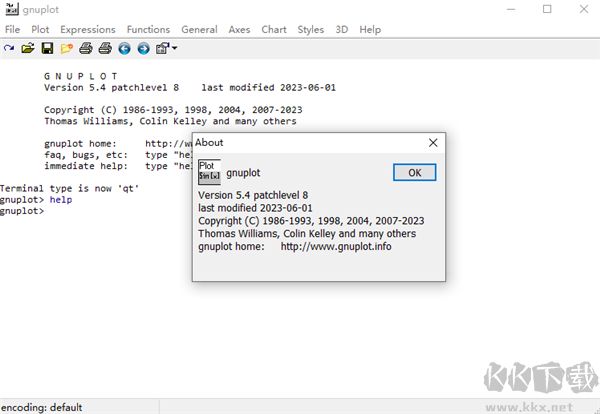Click 'Terminal type is now 'qt'' line
This screenshot has width=600, height=414.
click(69, 189)
